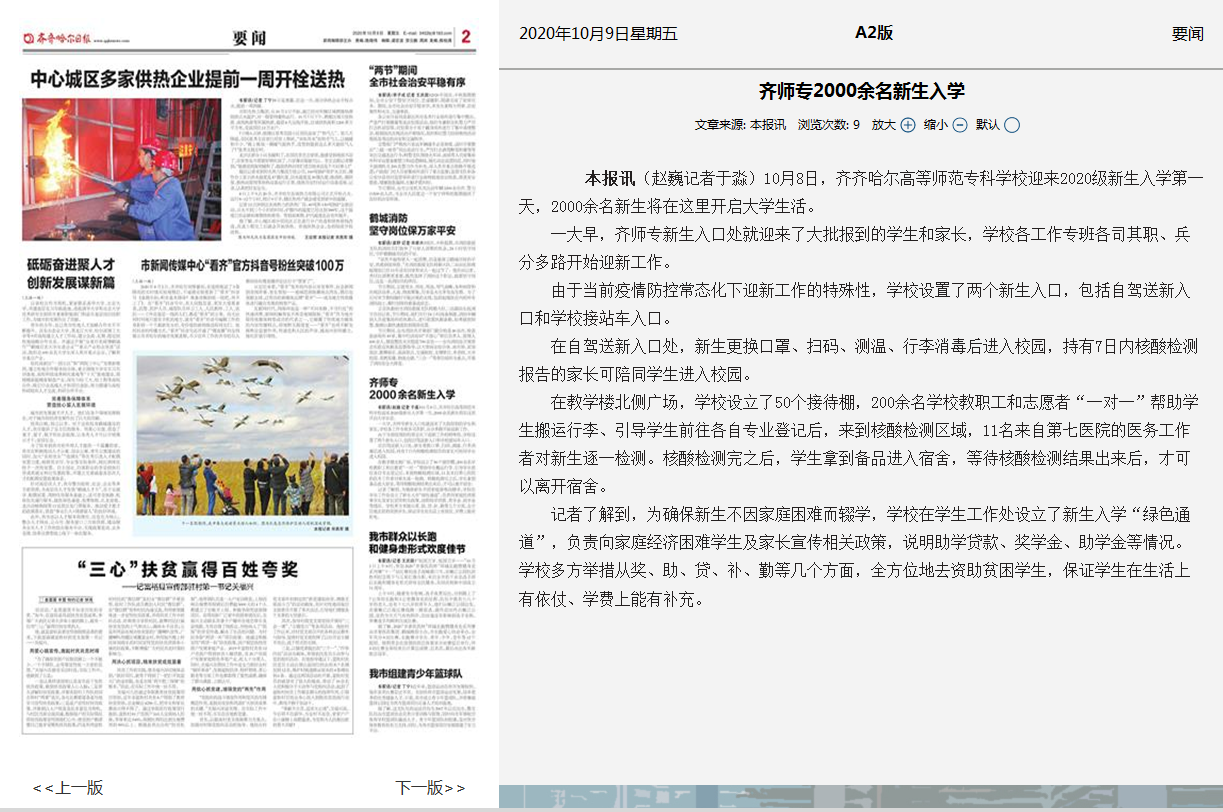Image resolution: width=1223 pixels, height=812 pixels.
Task: Select the 齐师专2000余名新生入学 article on page
Action: point(412,388)
